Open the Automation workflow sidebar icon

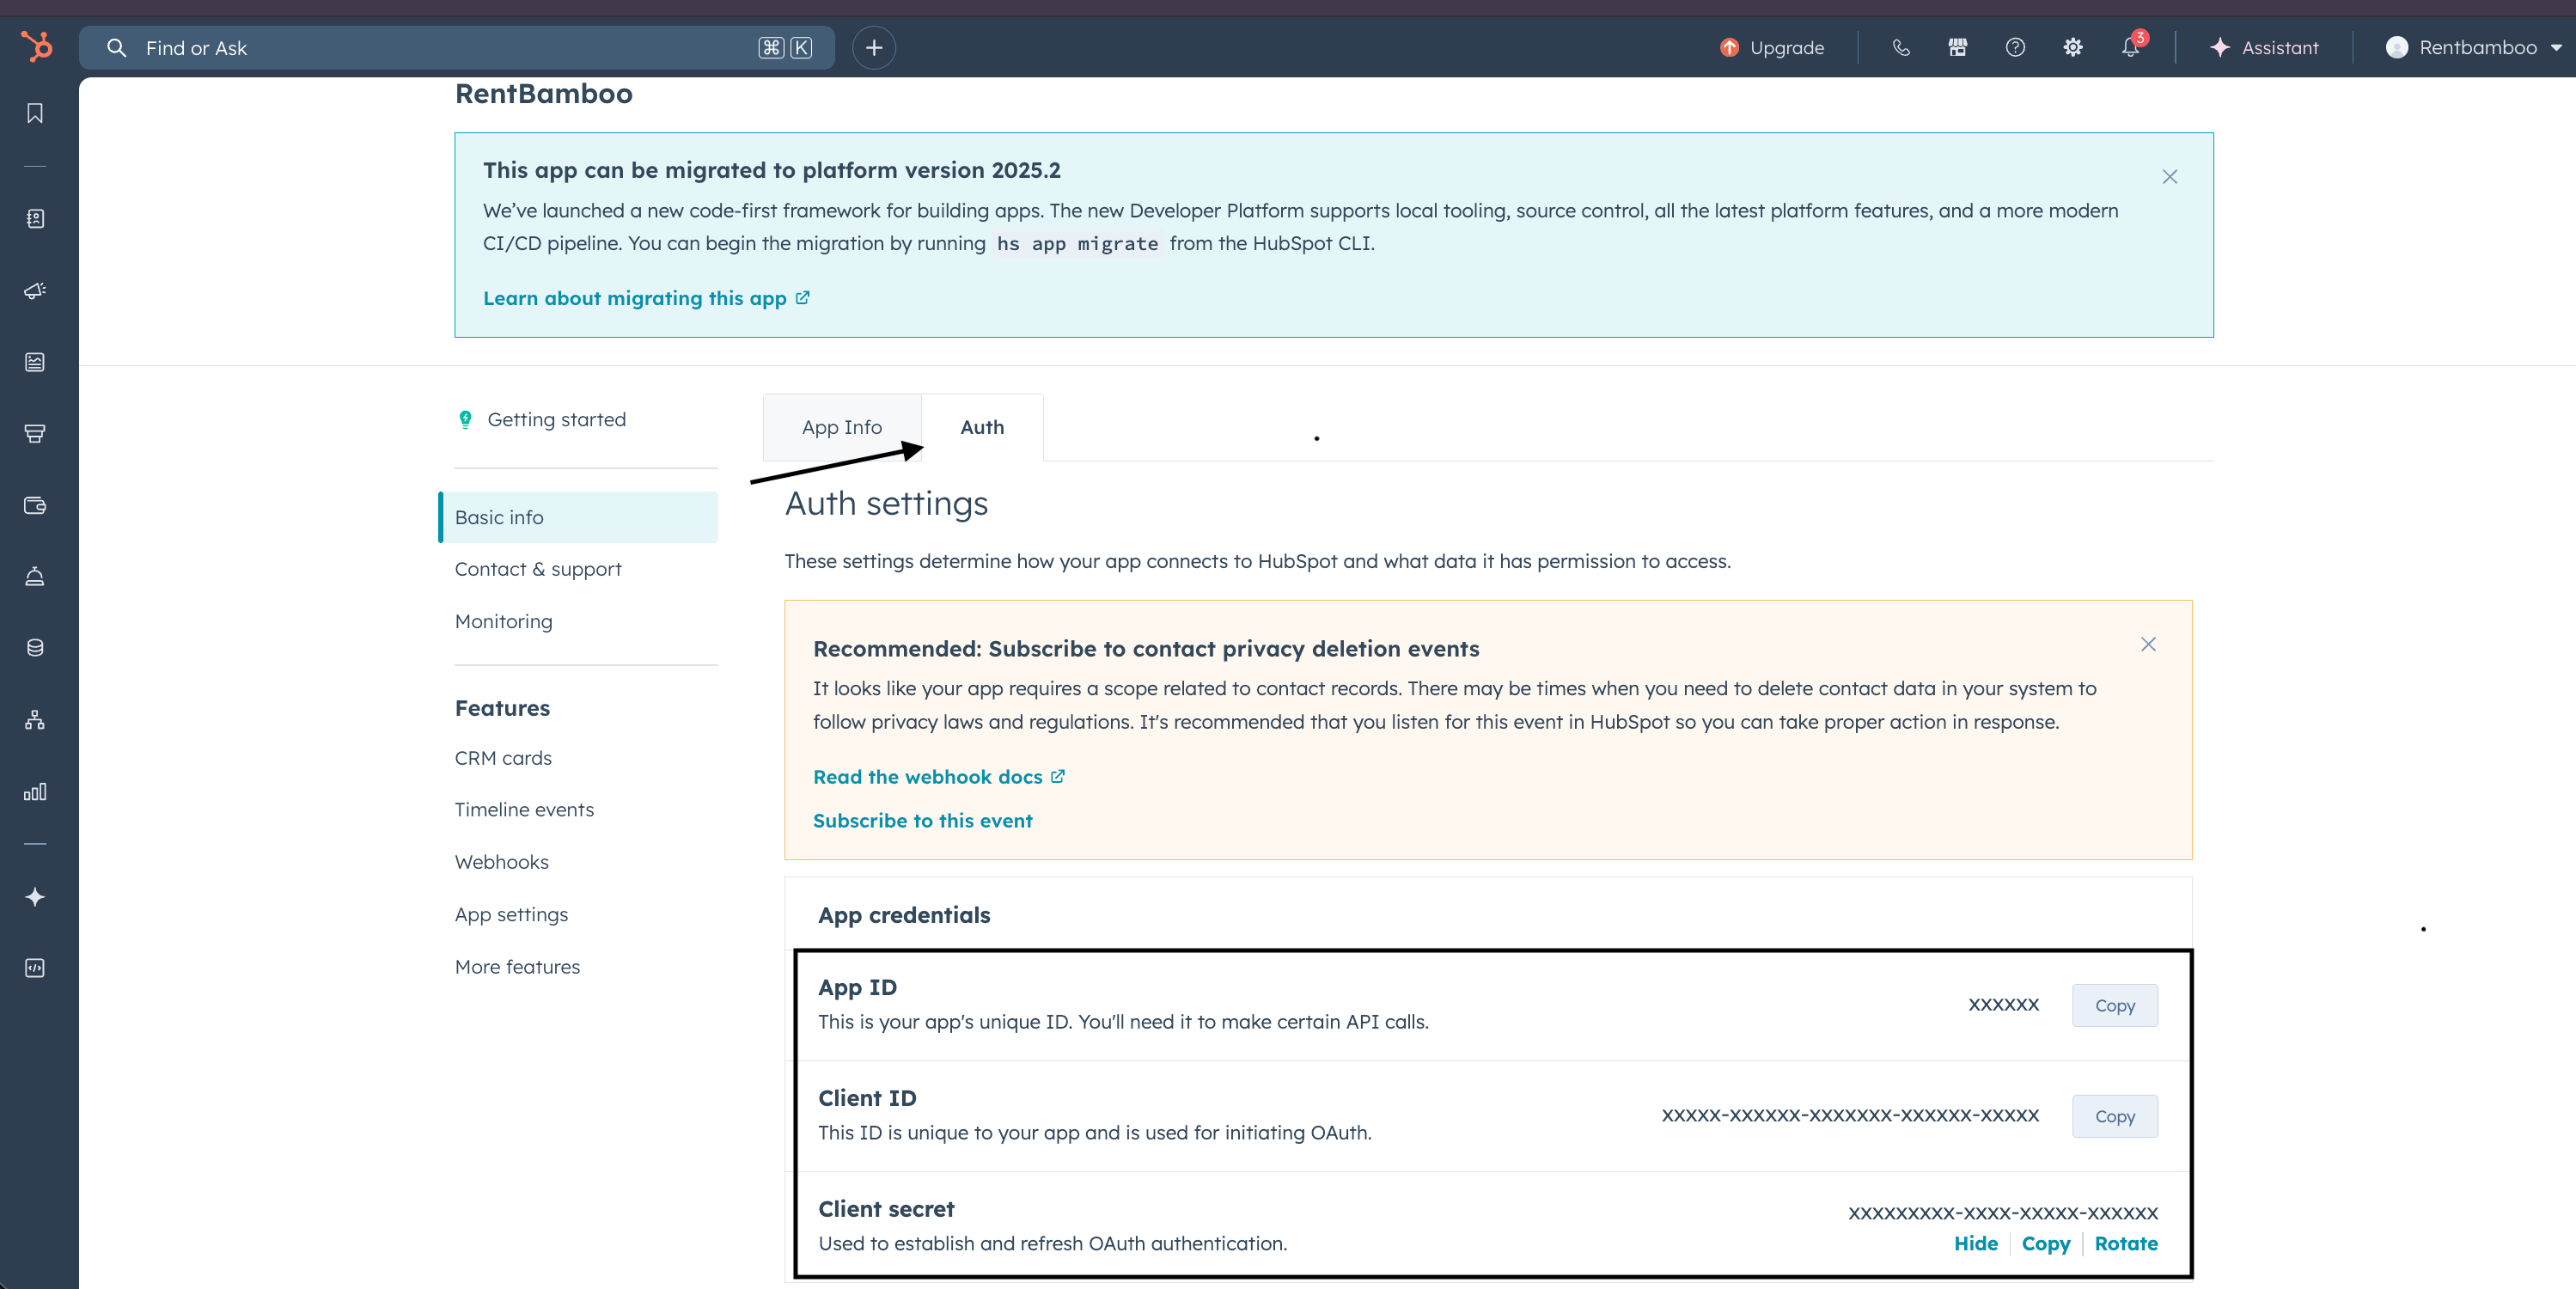click(35, 720)
